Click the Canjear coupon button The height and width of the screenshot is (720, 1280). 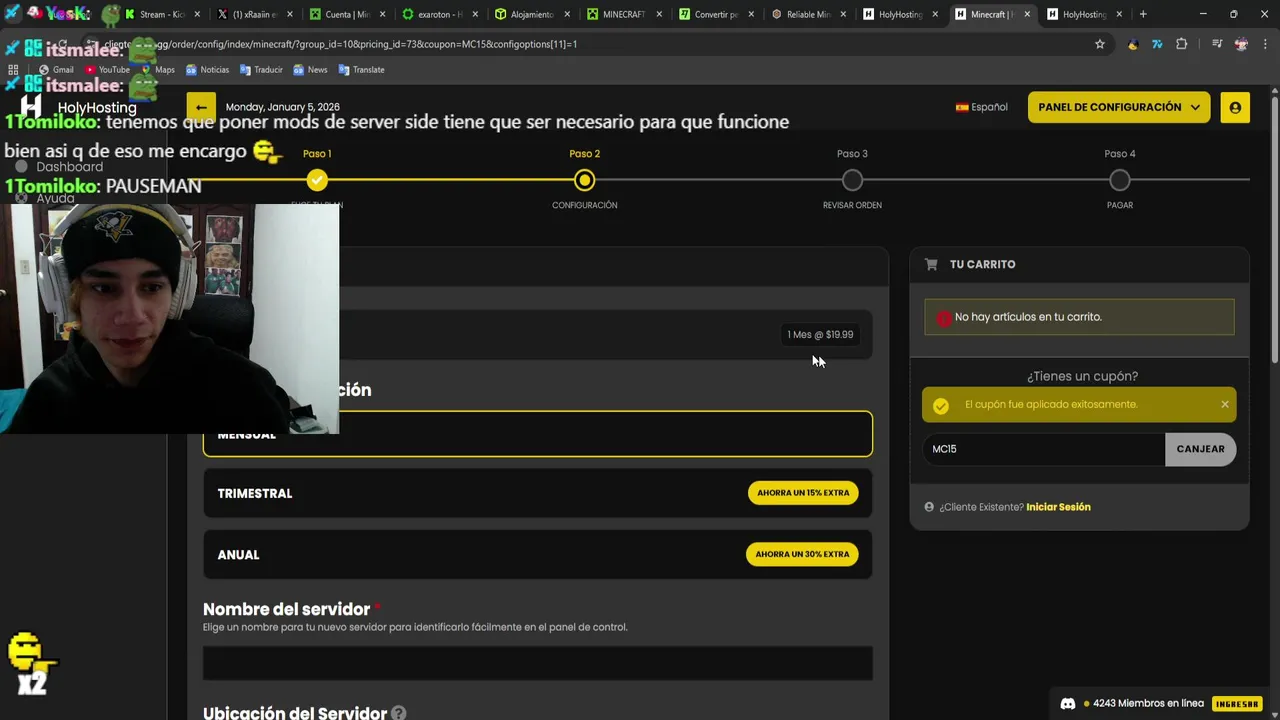(1200, 449)
